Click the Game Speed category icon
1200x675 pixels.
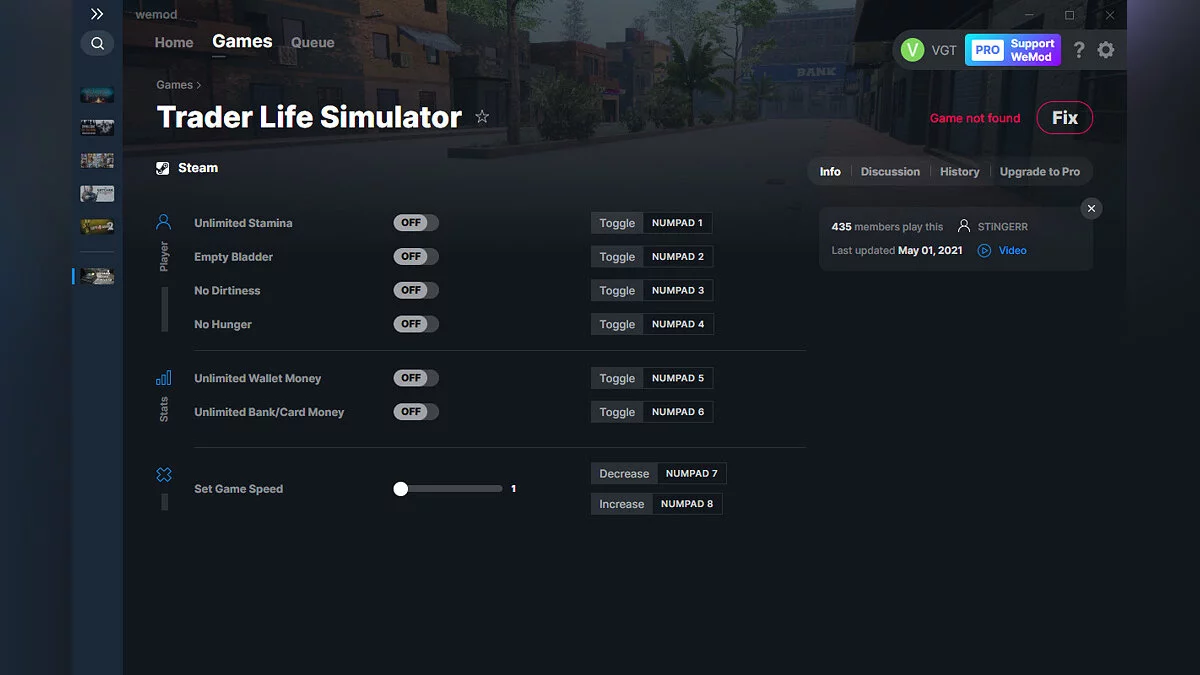click(x=164, y=475)
